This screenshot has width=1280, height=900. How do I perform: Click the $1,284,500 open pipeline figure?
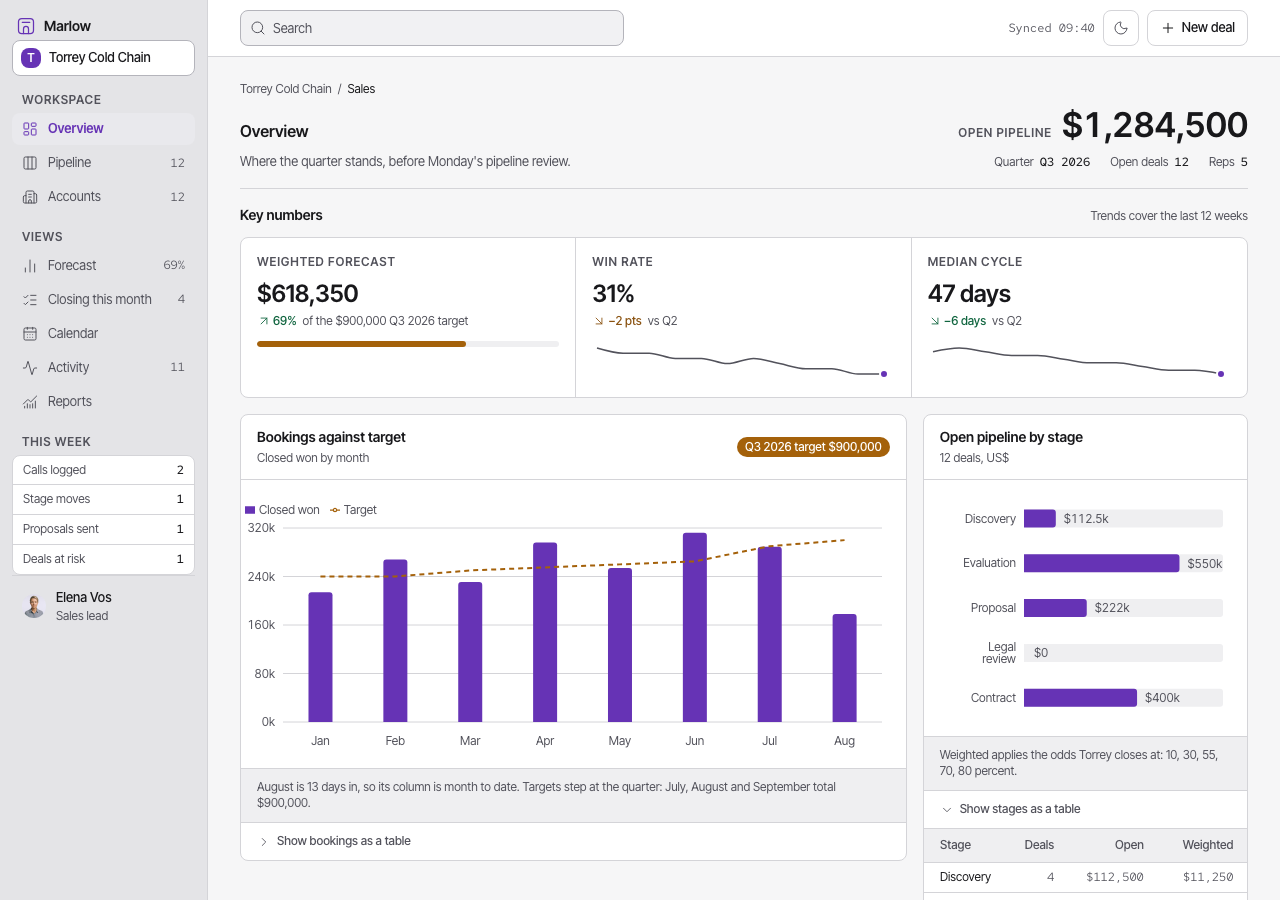coord(1155,125)
